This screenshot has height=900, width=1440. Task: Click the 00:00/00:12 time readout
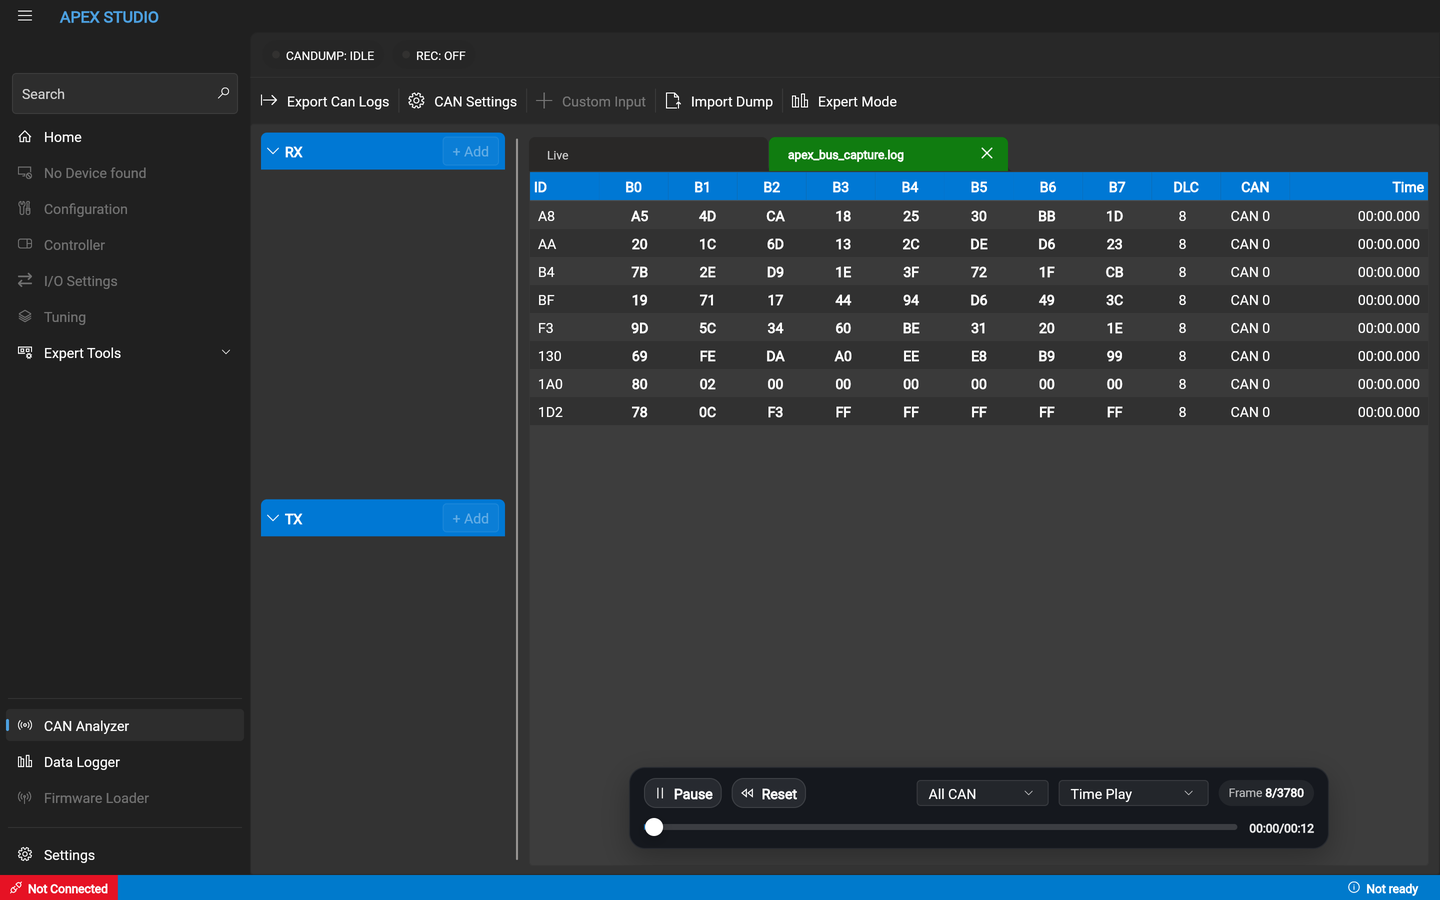1281,828
